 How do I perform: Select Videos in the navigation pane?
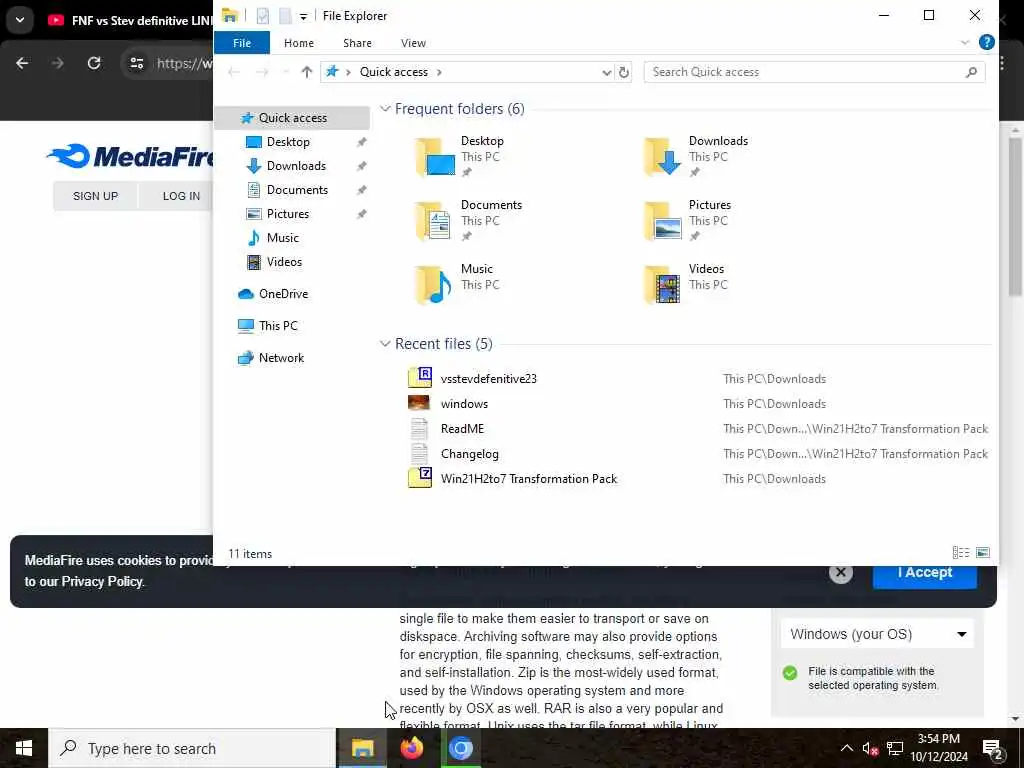tap(284, 262)
